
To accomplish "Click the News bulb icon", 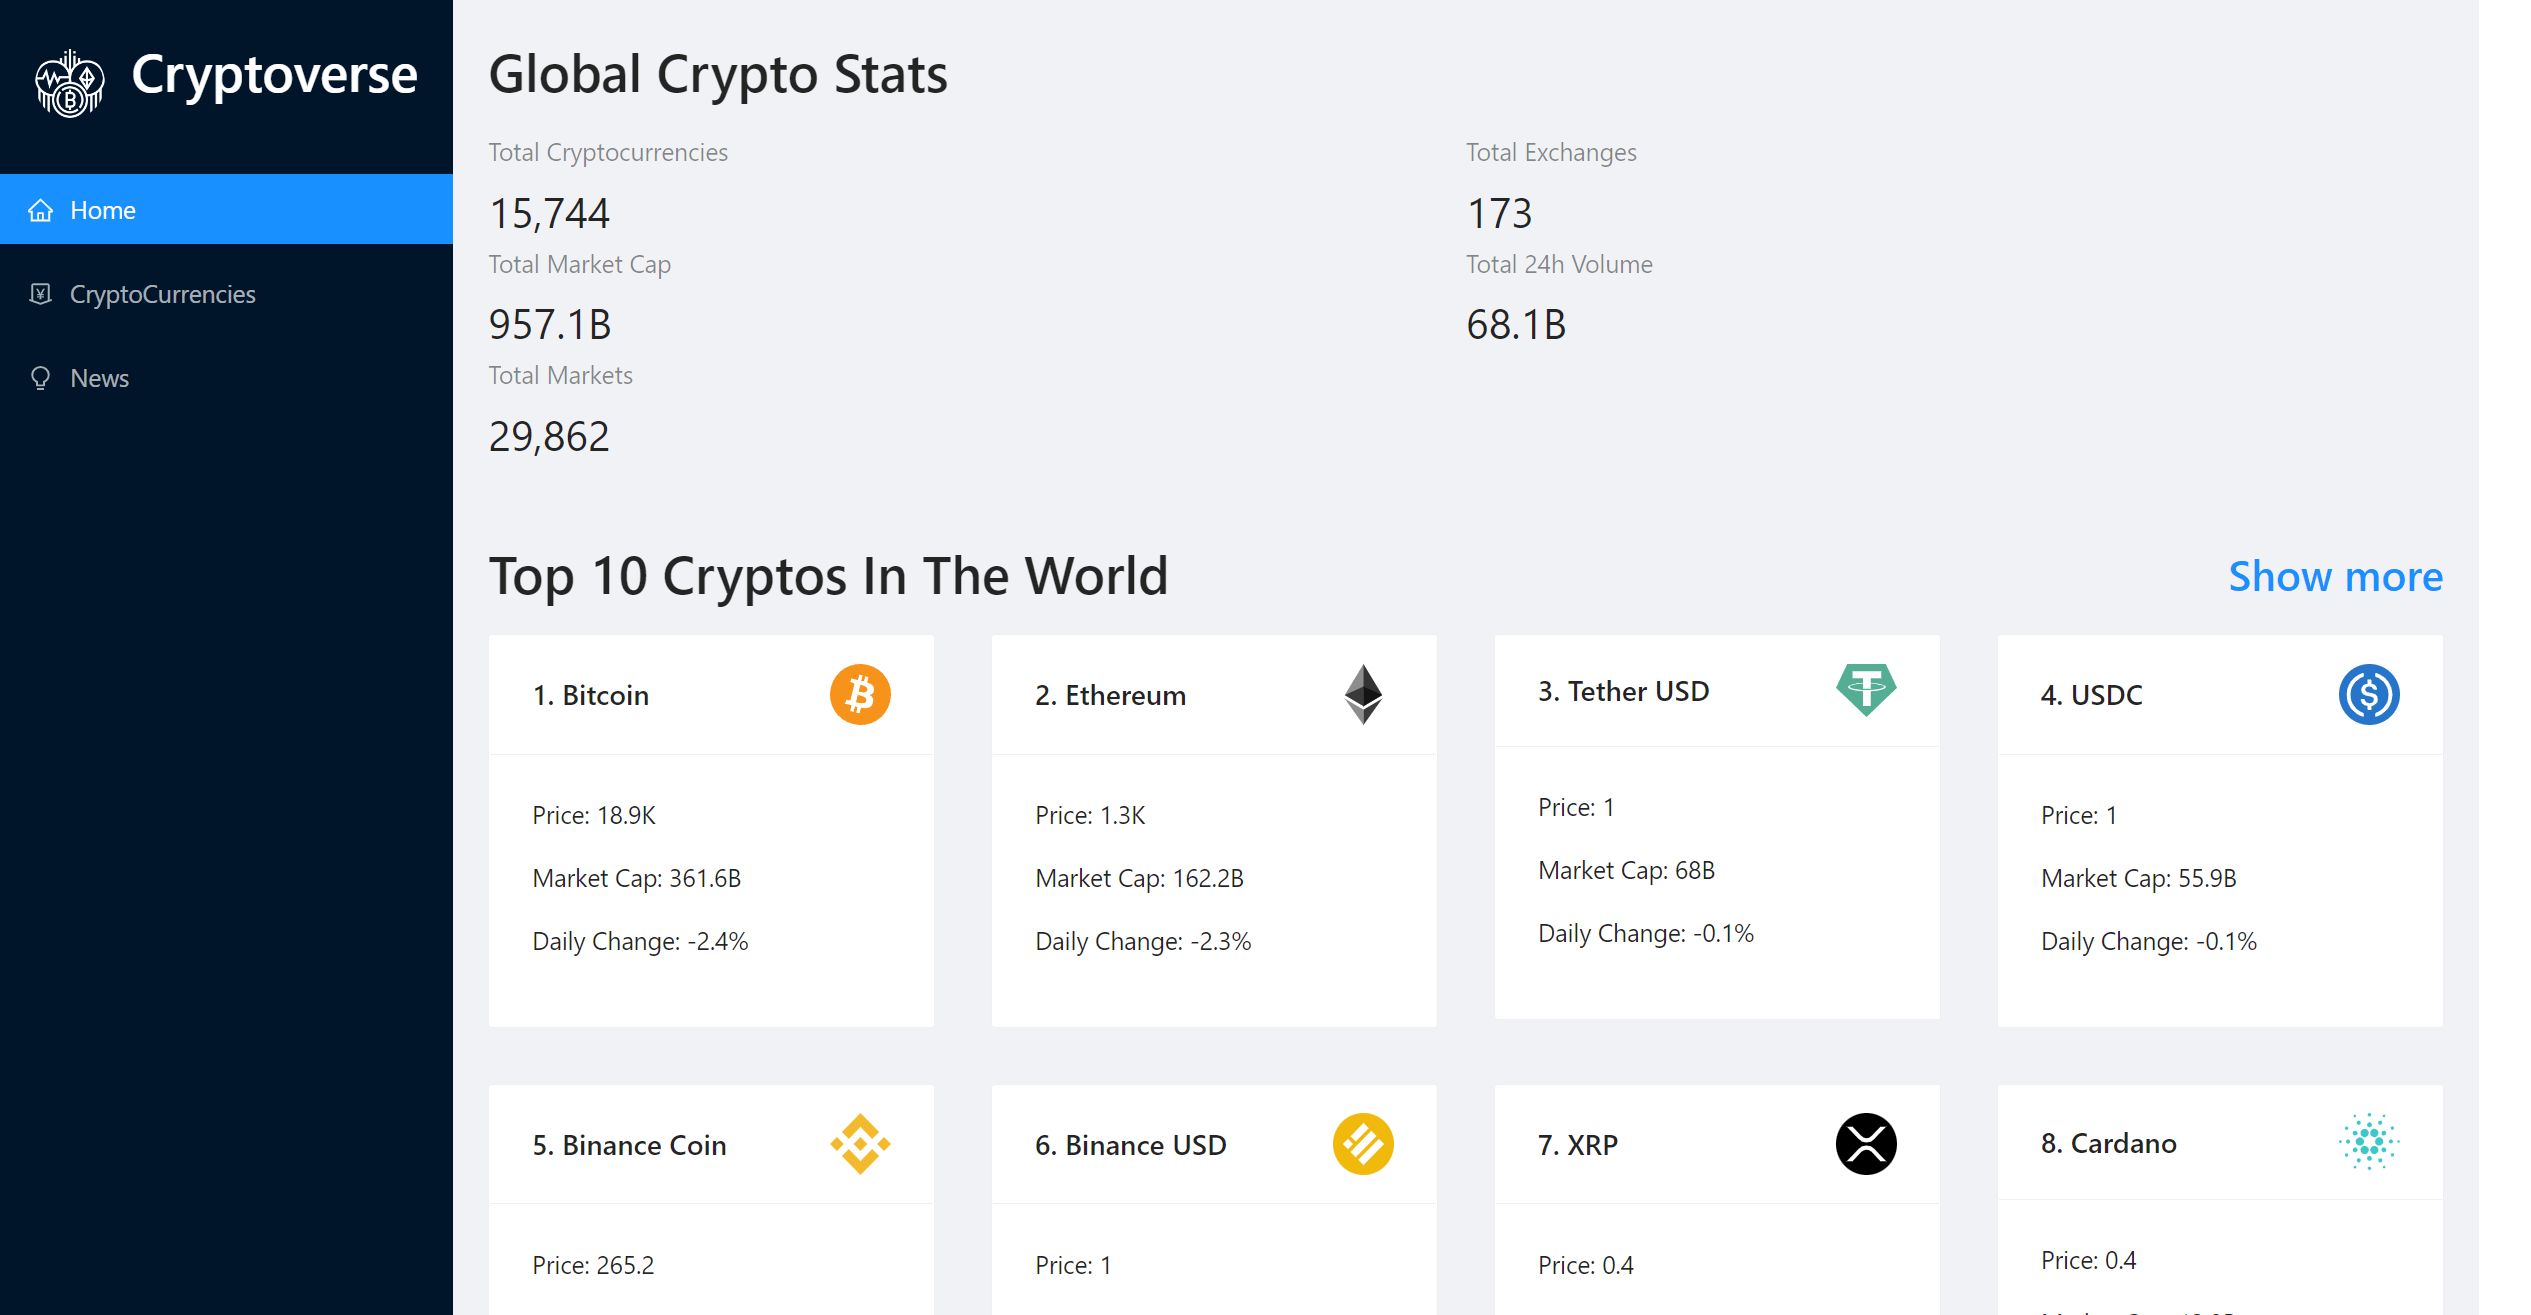I will (40, 378).
